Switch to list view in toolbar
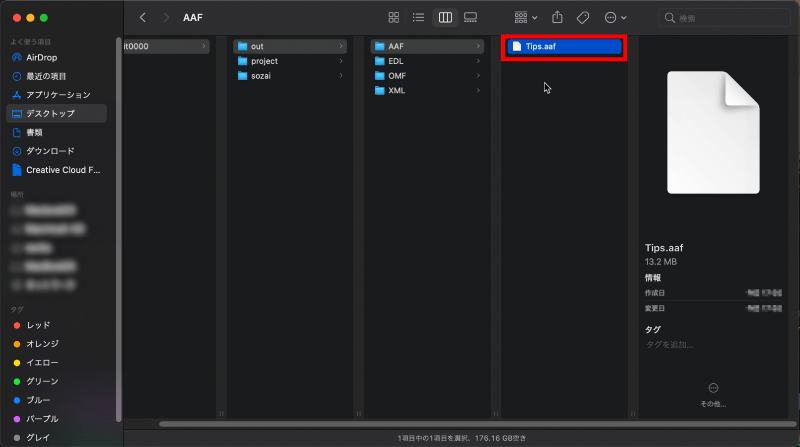Screen dimensions: 800x447 click(419, 18)
